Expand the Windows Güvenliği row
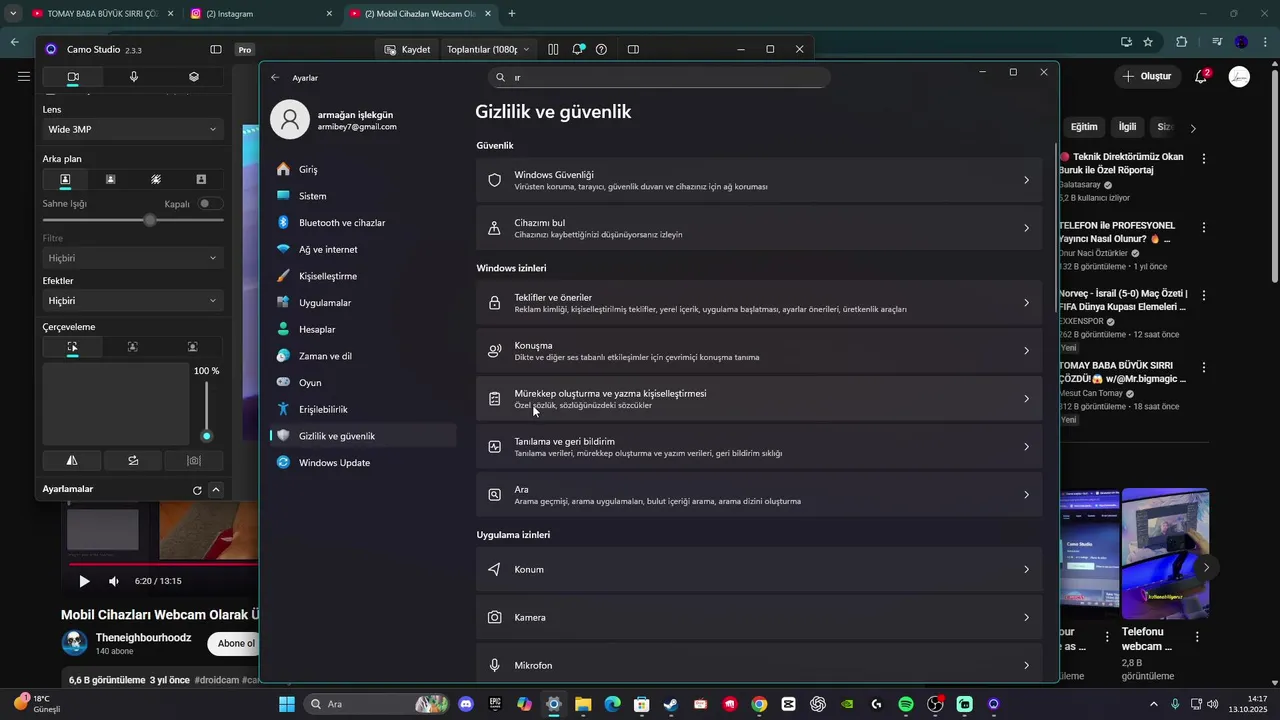Screen dimensions: 1280x720 (x=759, y=180)
